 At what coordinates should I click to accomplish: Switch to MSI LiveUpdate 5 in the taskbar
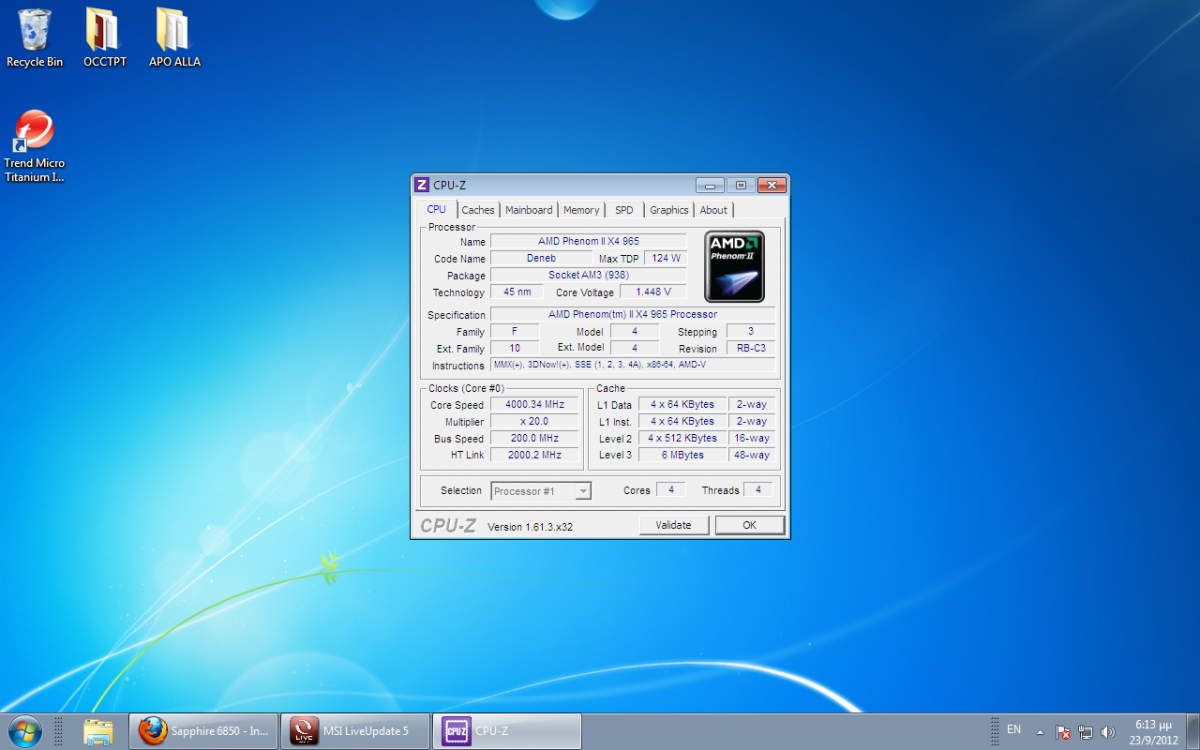[x=354, y=731]
